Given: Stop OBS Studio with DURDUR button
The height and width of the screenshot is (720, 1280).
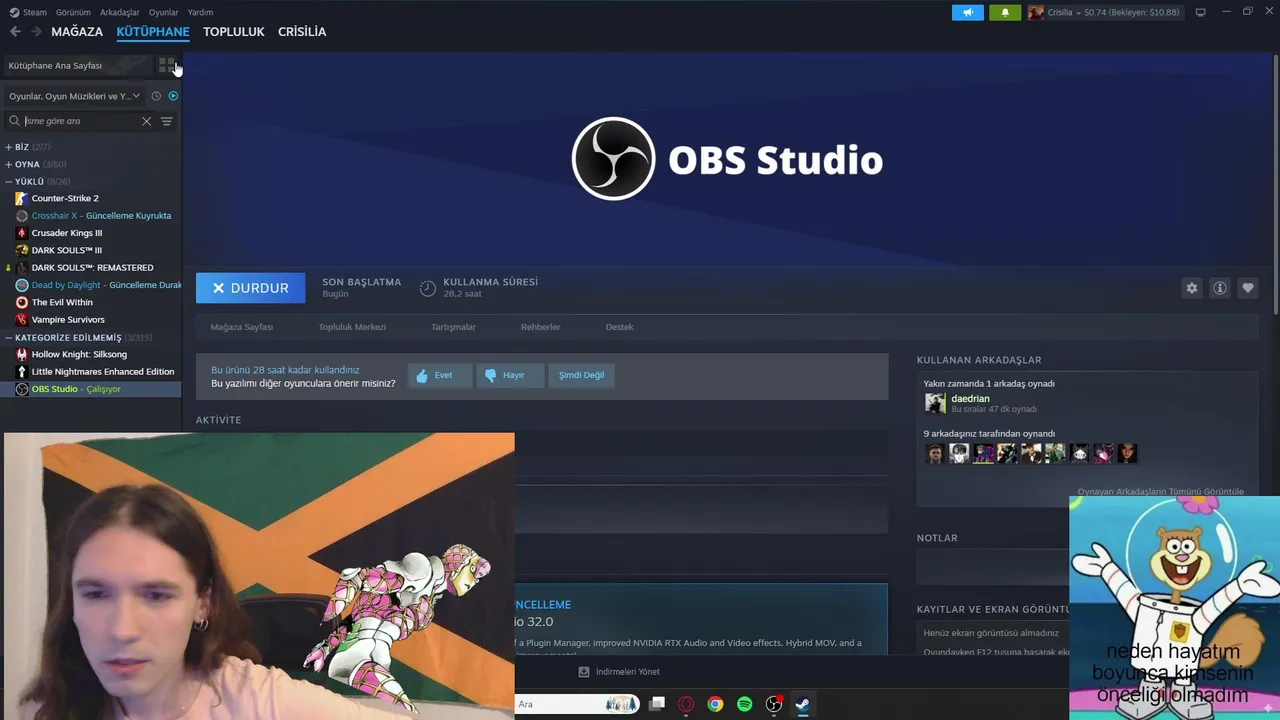Looking at the screenshot, I should tap(250, 288).
